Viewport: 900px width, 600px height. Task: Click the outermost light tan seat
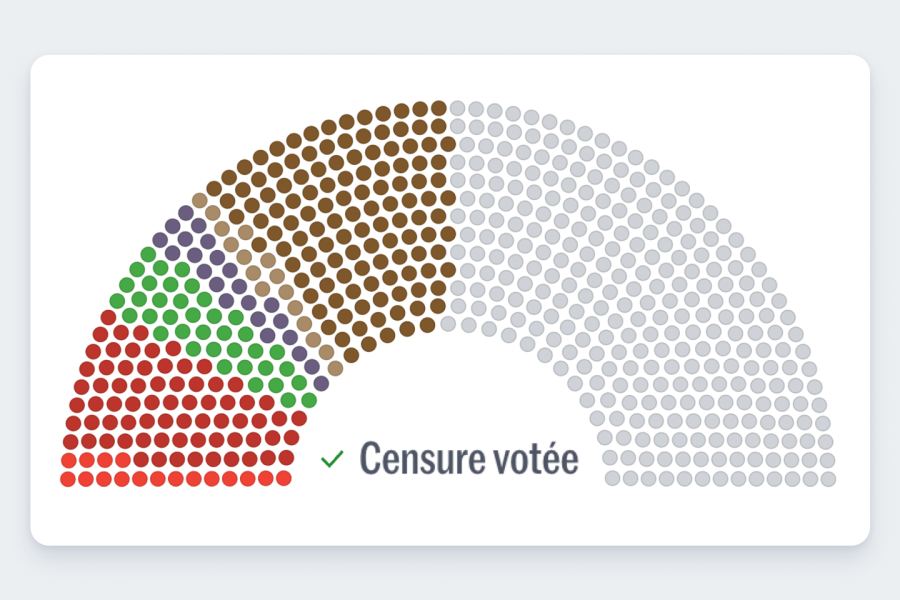199,200
